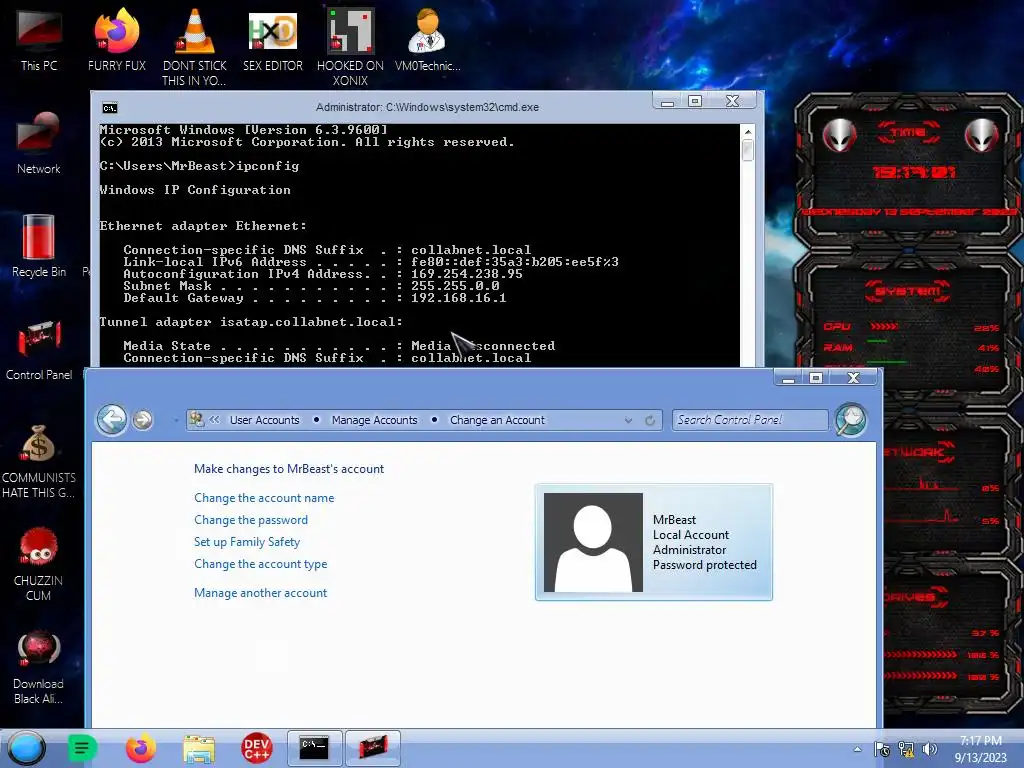This screenshot has height=768, width=1024.
Task: Click the User Accounts address bar icon
Action: coord(196,420)
